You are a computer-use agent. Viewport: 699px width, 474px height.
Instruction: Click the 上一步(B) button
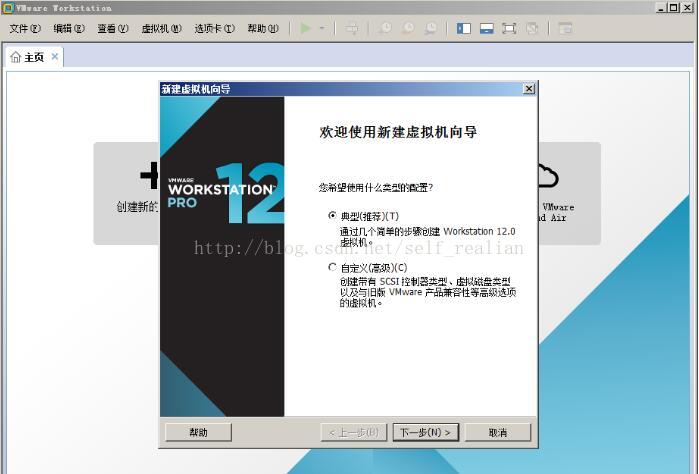click(354, 432)
